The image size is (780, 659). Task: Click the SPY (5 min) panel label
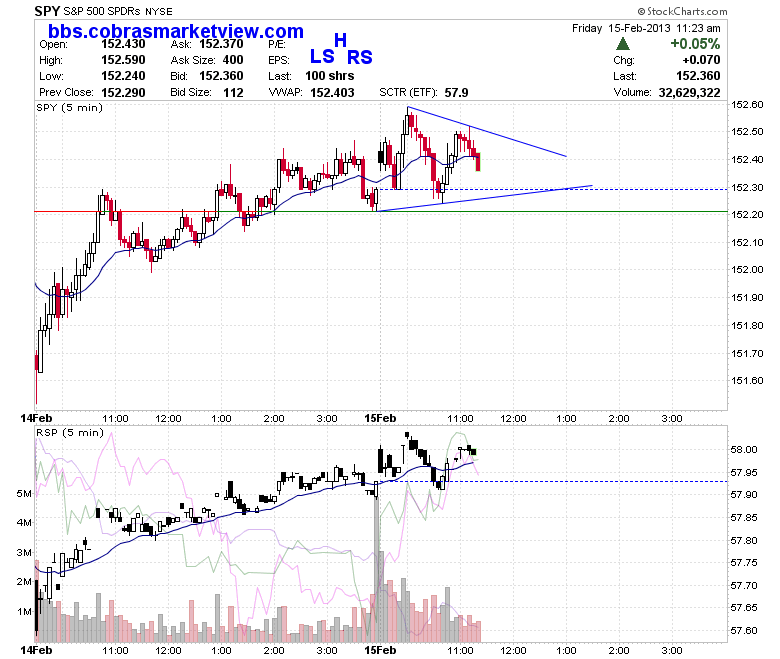[70, 107]
